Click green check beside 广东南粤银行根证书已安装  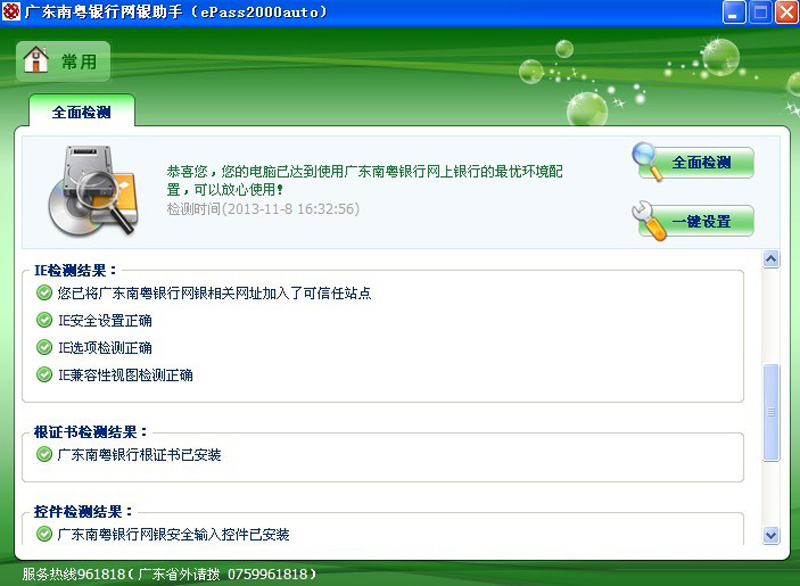point(44,454)
